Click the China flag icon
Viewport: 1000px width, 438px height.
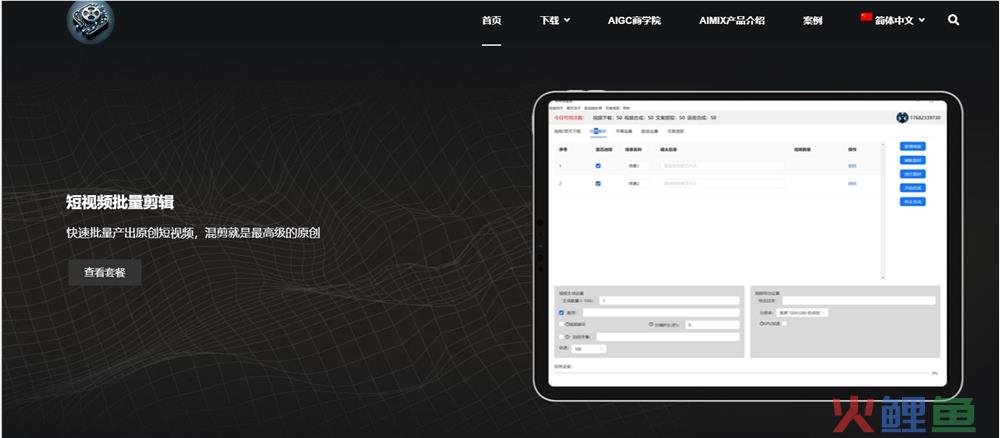[866, 17]
